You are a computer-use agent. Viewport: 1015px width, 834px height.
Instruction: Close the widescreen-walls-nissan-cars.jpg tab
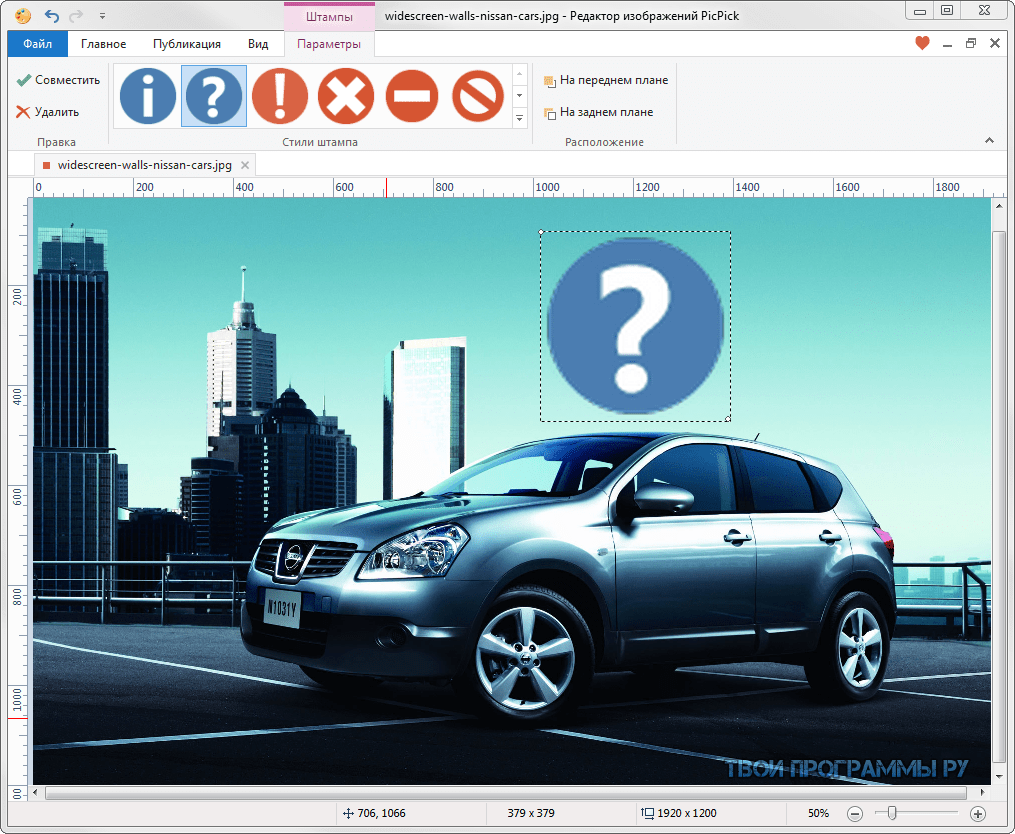pyautogui.click(x=245, y=165)
